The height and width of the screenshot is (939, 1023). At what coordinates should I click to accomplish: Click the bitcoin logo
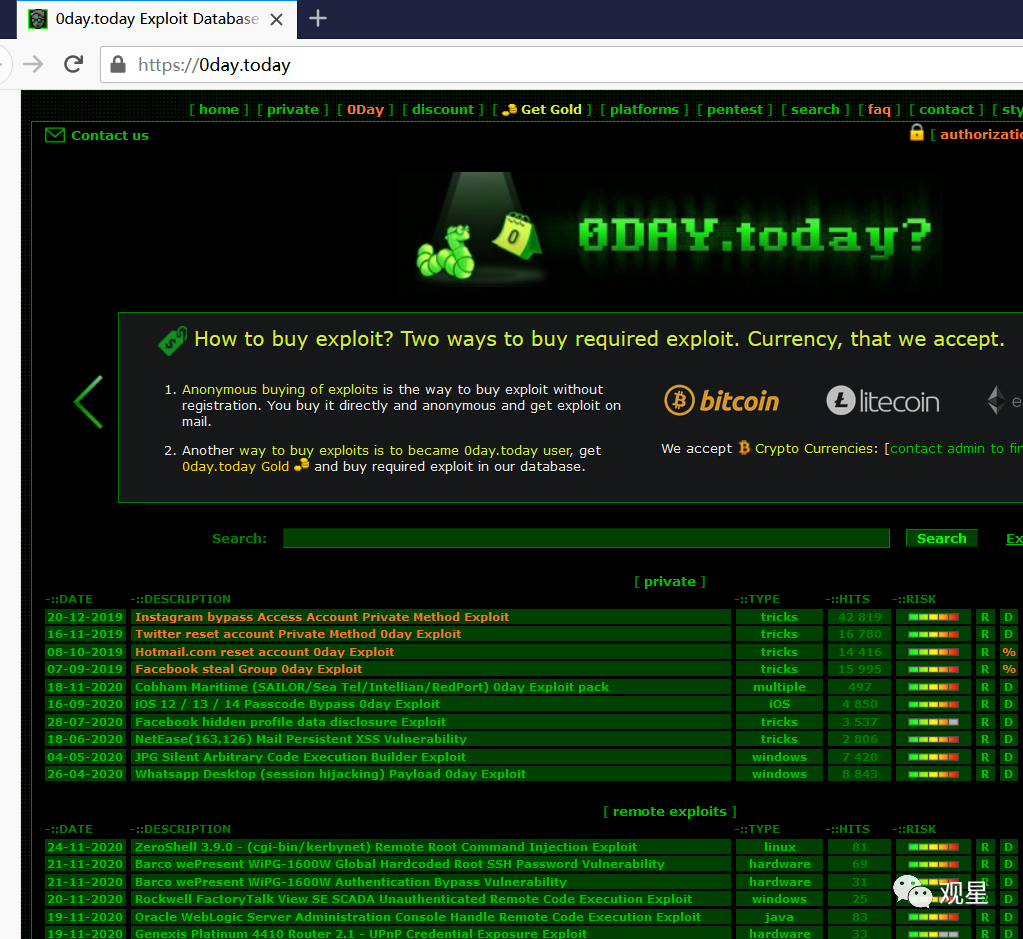tap(722, 400)
